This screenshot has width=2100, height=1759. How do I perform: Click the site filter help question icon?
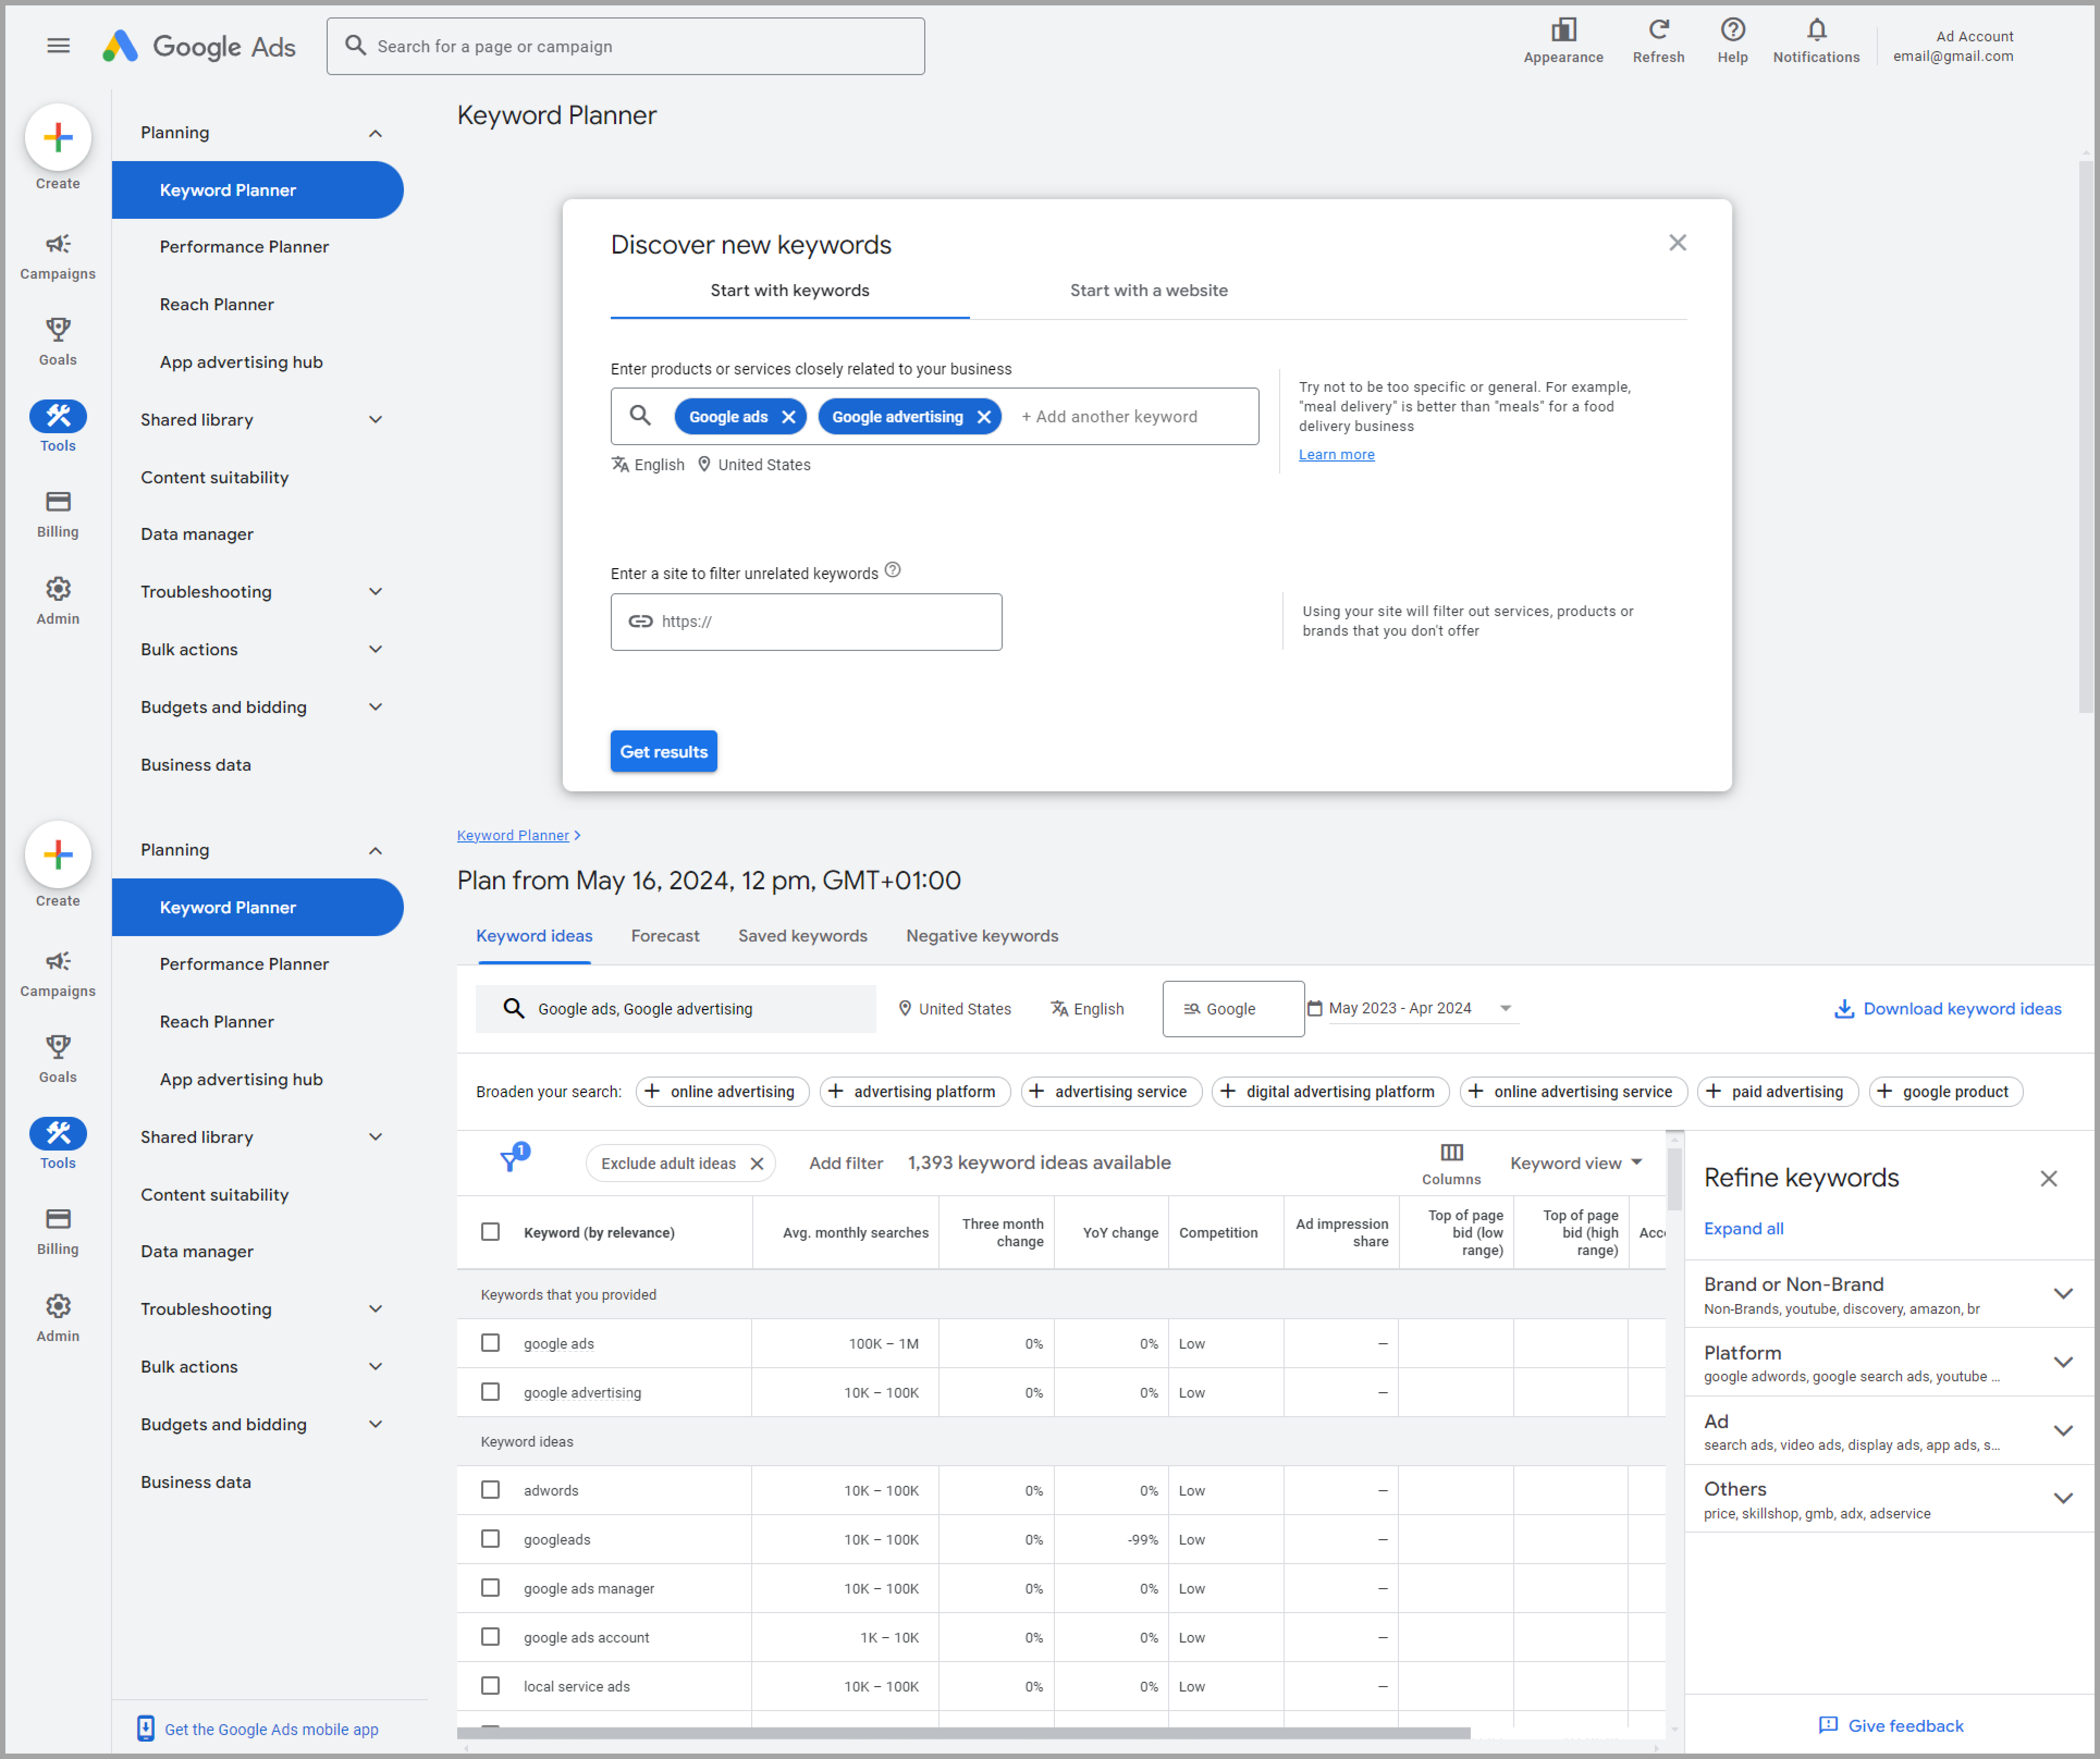(892, 570)
